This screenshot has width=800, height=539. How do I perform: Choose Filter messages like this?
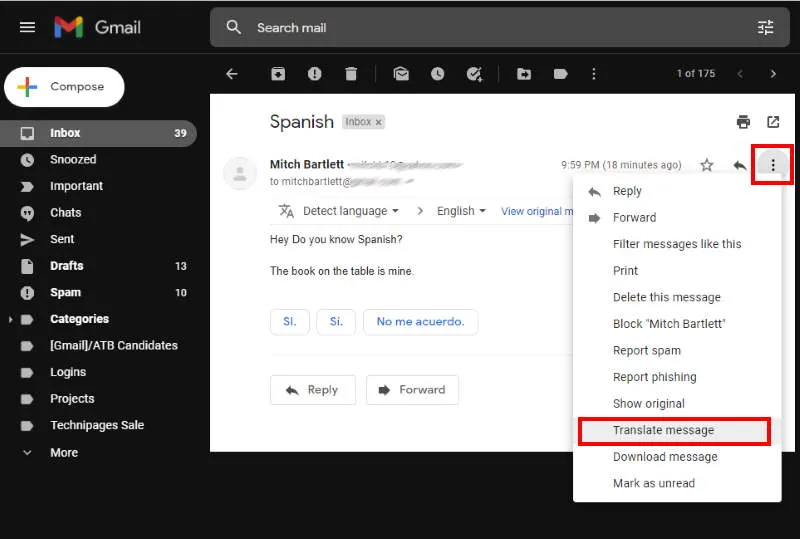point(677,244)
